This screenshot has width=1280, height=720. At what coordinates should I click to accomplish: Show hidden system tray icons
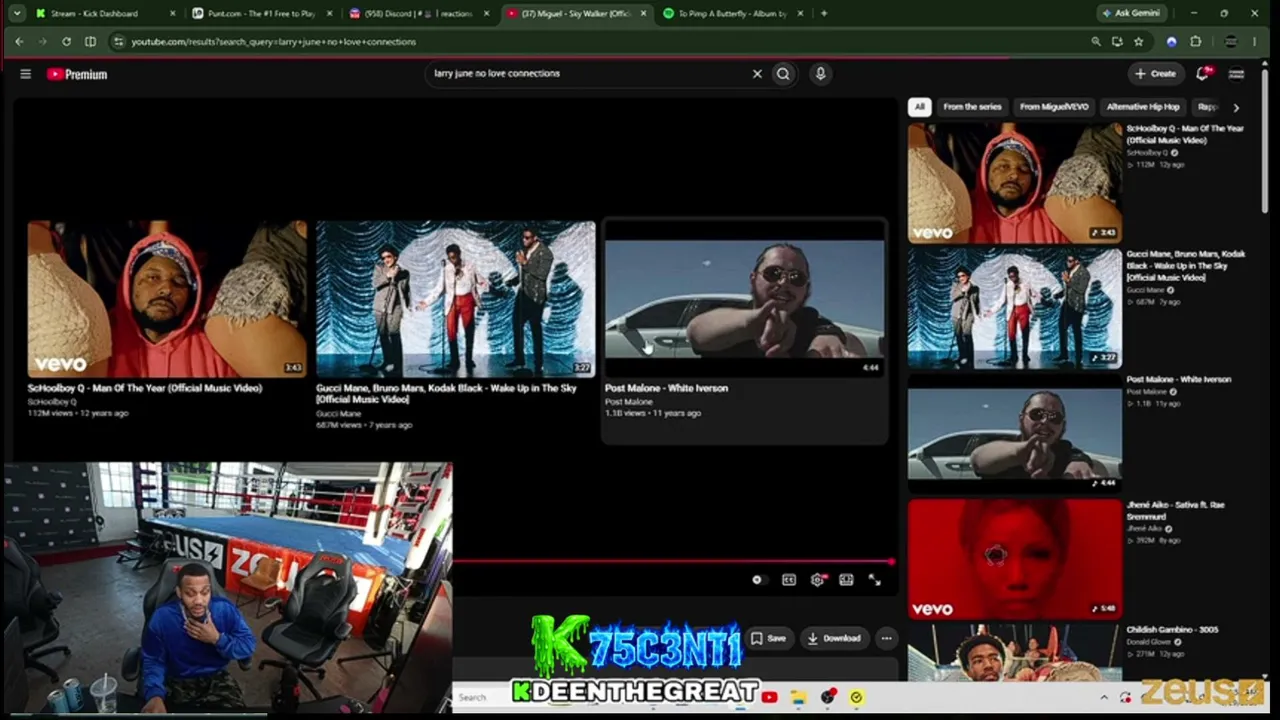click(x=1104, y=697)
